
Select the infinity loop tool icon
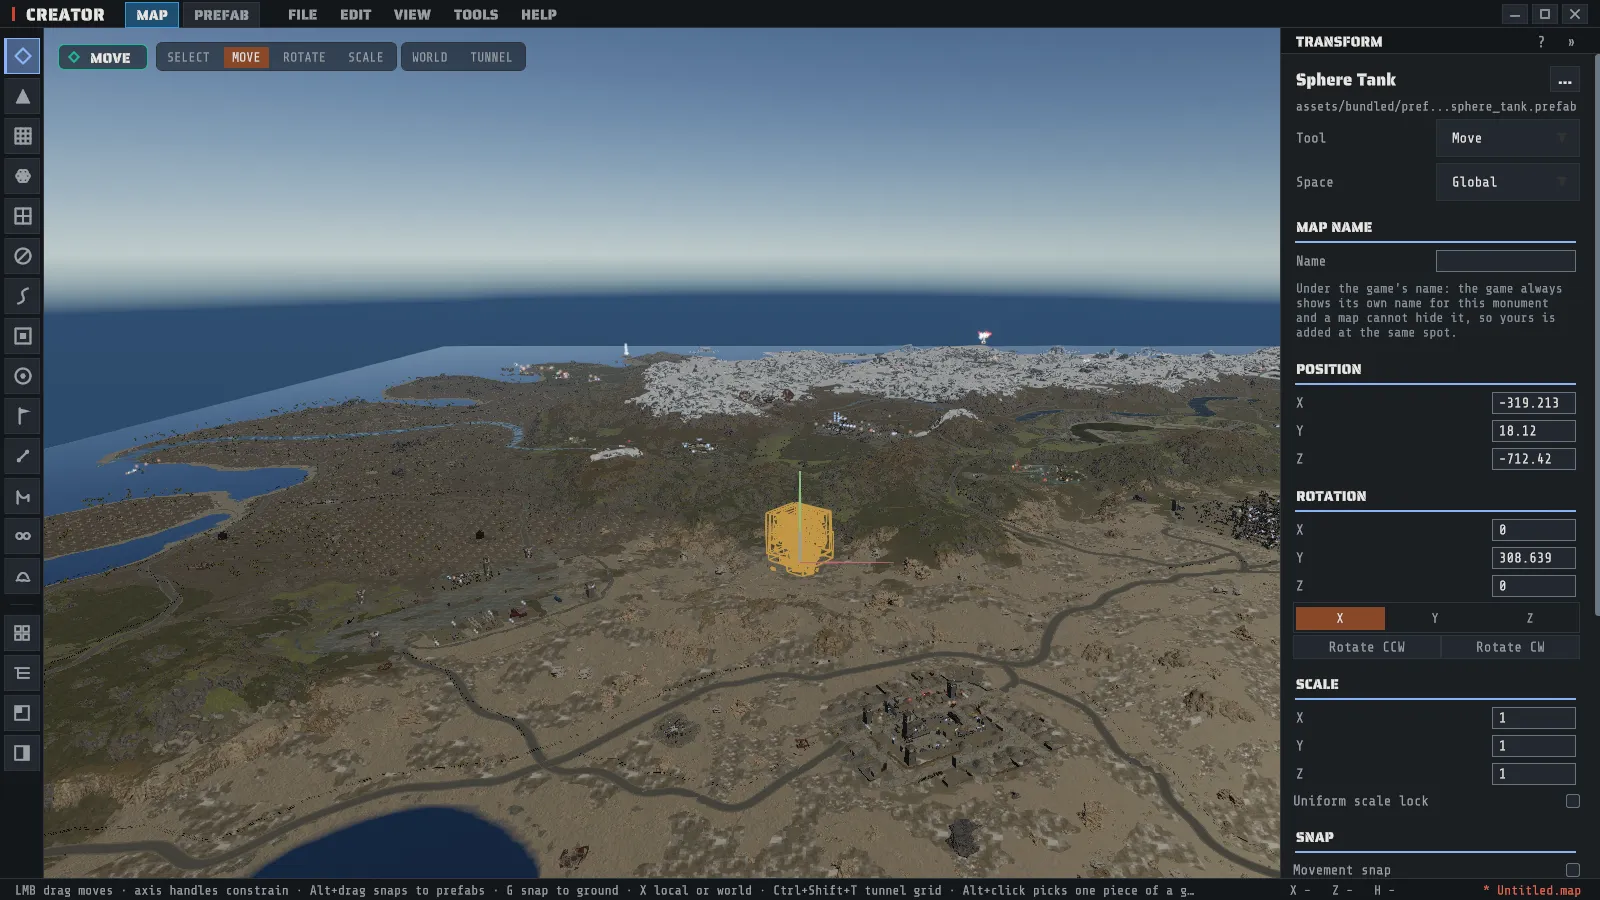[x=22, y=536]
